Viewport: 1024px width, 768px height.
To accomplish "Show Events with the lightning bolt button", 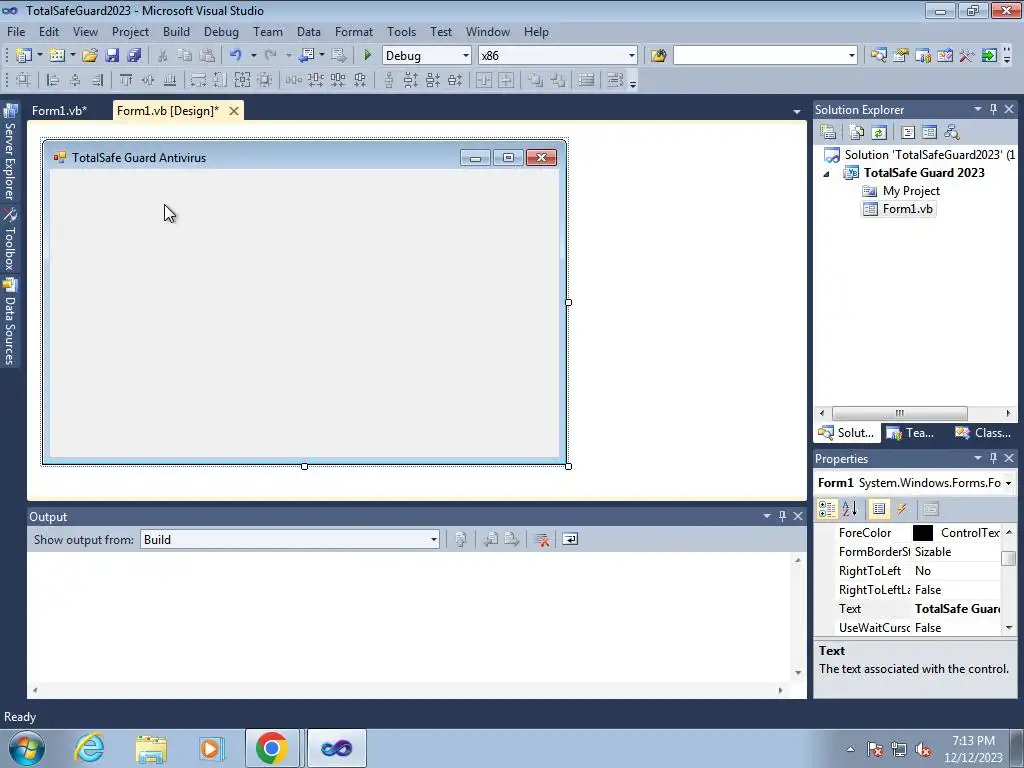I will tap(901, 509).
